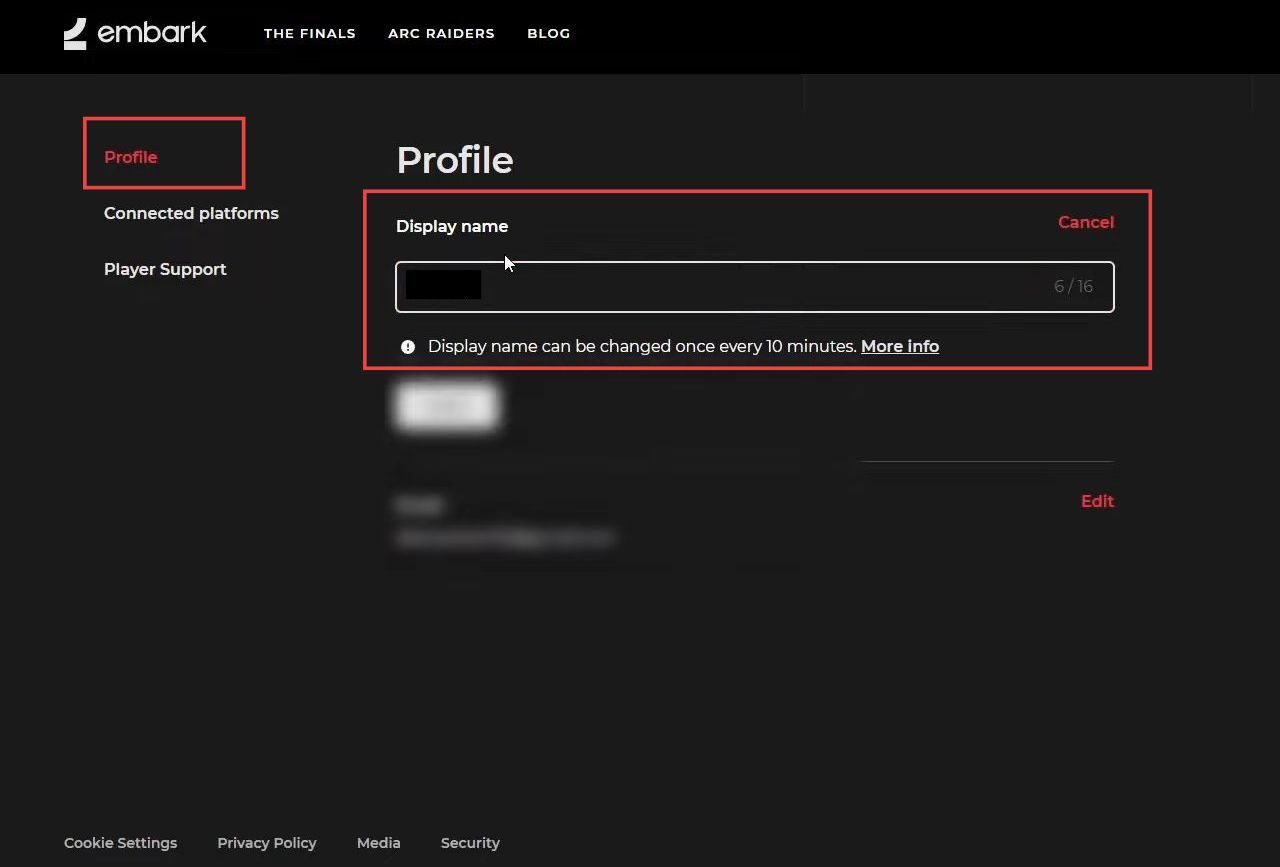Open THE FINALS from top navigation
This screenshot has width=1280, height=867.
pos(309,33)
